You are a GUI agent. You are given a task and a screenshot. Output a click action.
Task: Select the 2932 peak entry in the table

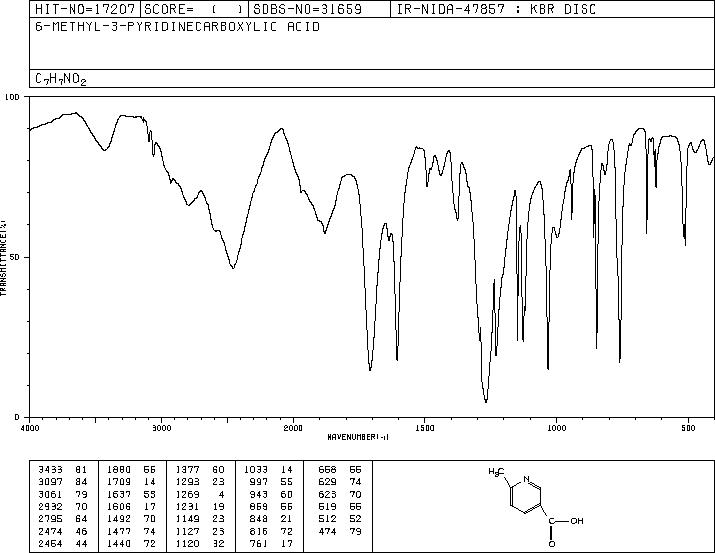click(63, 507)
